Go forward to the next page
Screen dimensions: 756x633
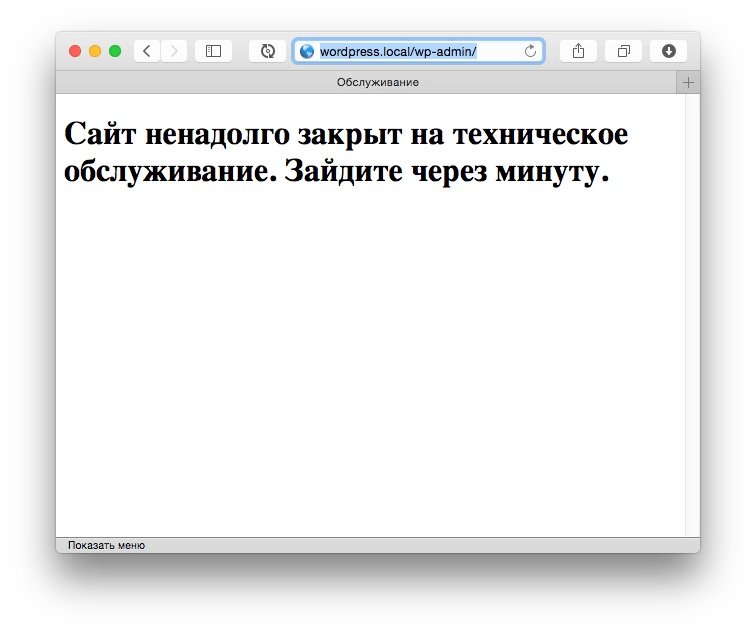174,51
